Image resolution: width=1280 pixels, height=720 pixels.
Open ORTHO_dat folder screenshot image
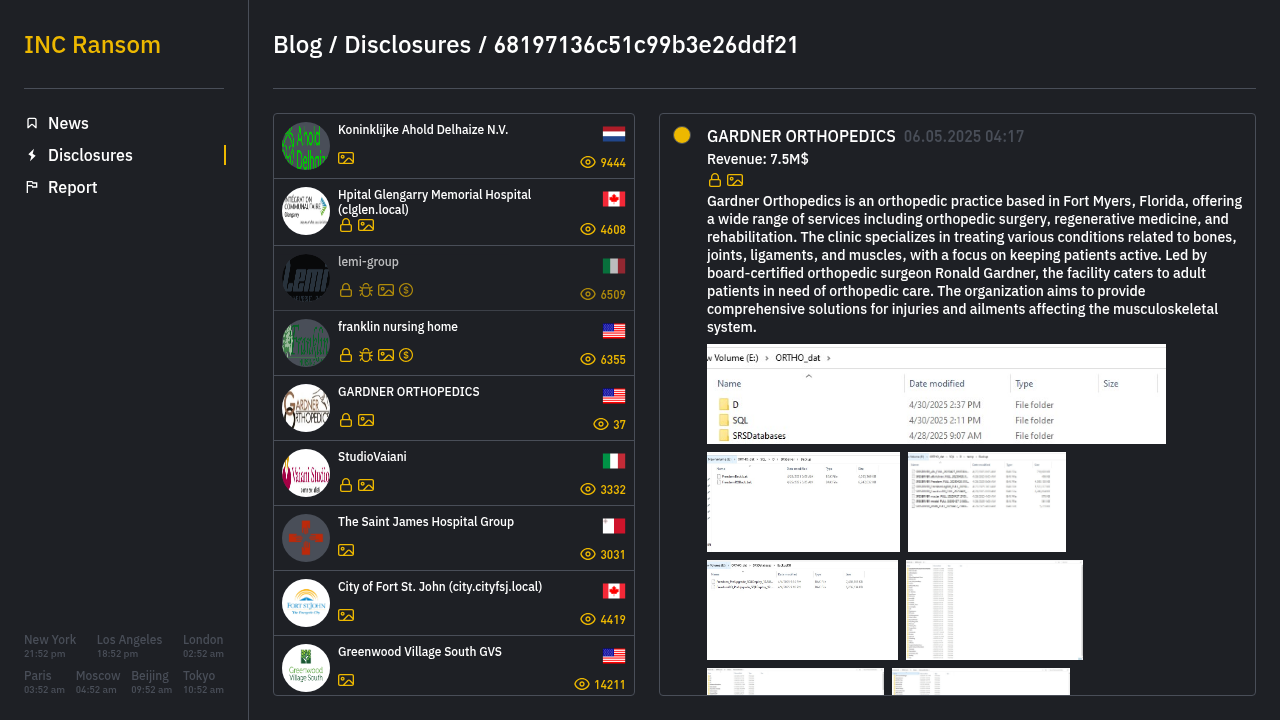(x=936, y=394)
